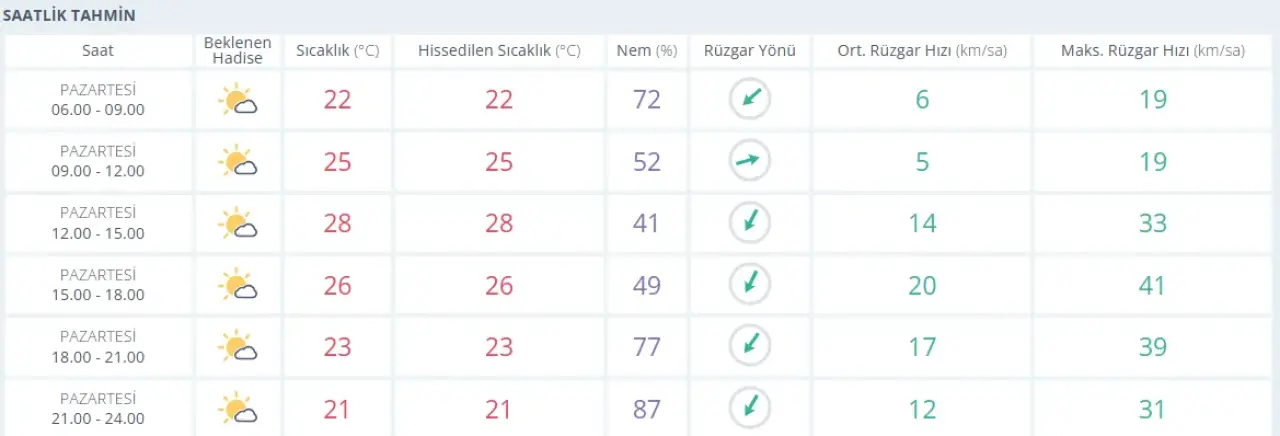
Task: Click the 87 humidity value for 21.00 - 24.00
Action: 647,408
